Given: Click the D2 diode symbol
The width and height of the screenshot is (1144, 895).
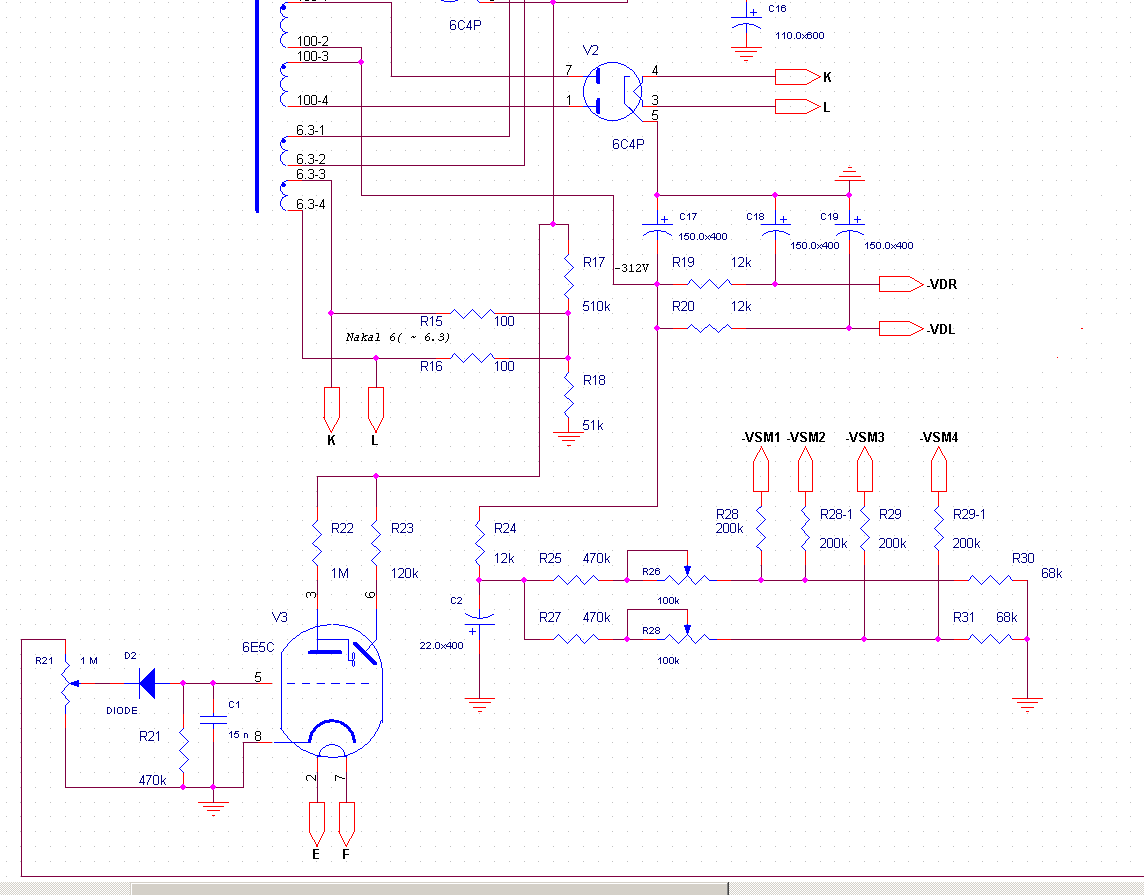Looking at the screenshot, I should click(147, 684).
